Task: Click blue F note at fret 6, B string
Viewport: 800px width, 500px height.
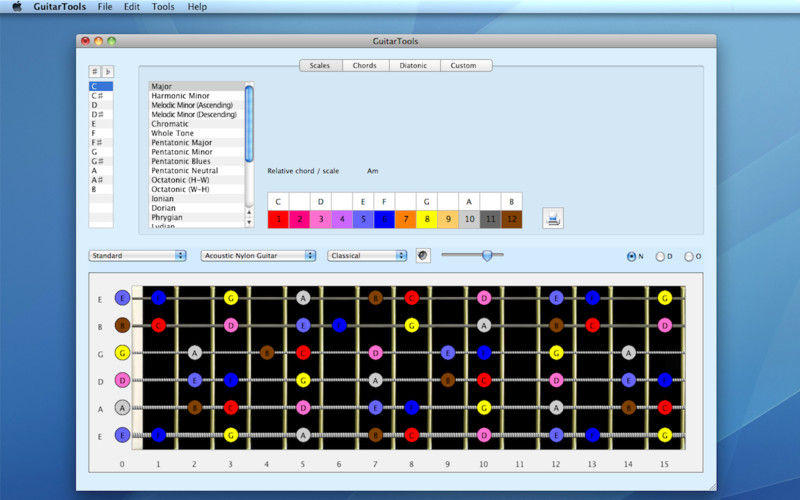Action: pos(339,325)
